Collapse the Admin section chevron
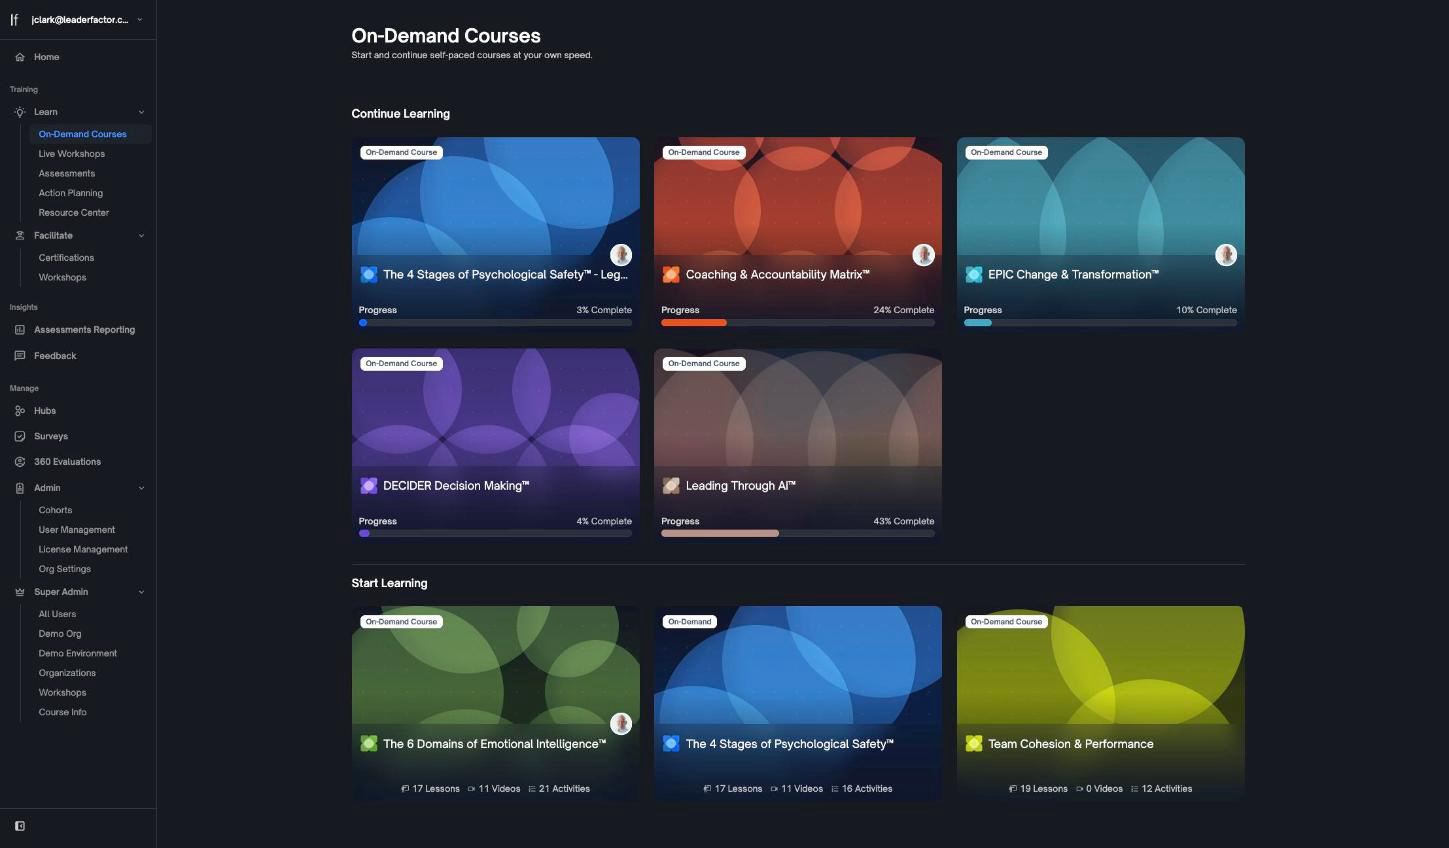 click(141, 488)
